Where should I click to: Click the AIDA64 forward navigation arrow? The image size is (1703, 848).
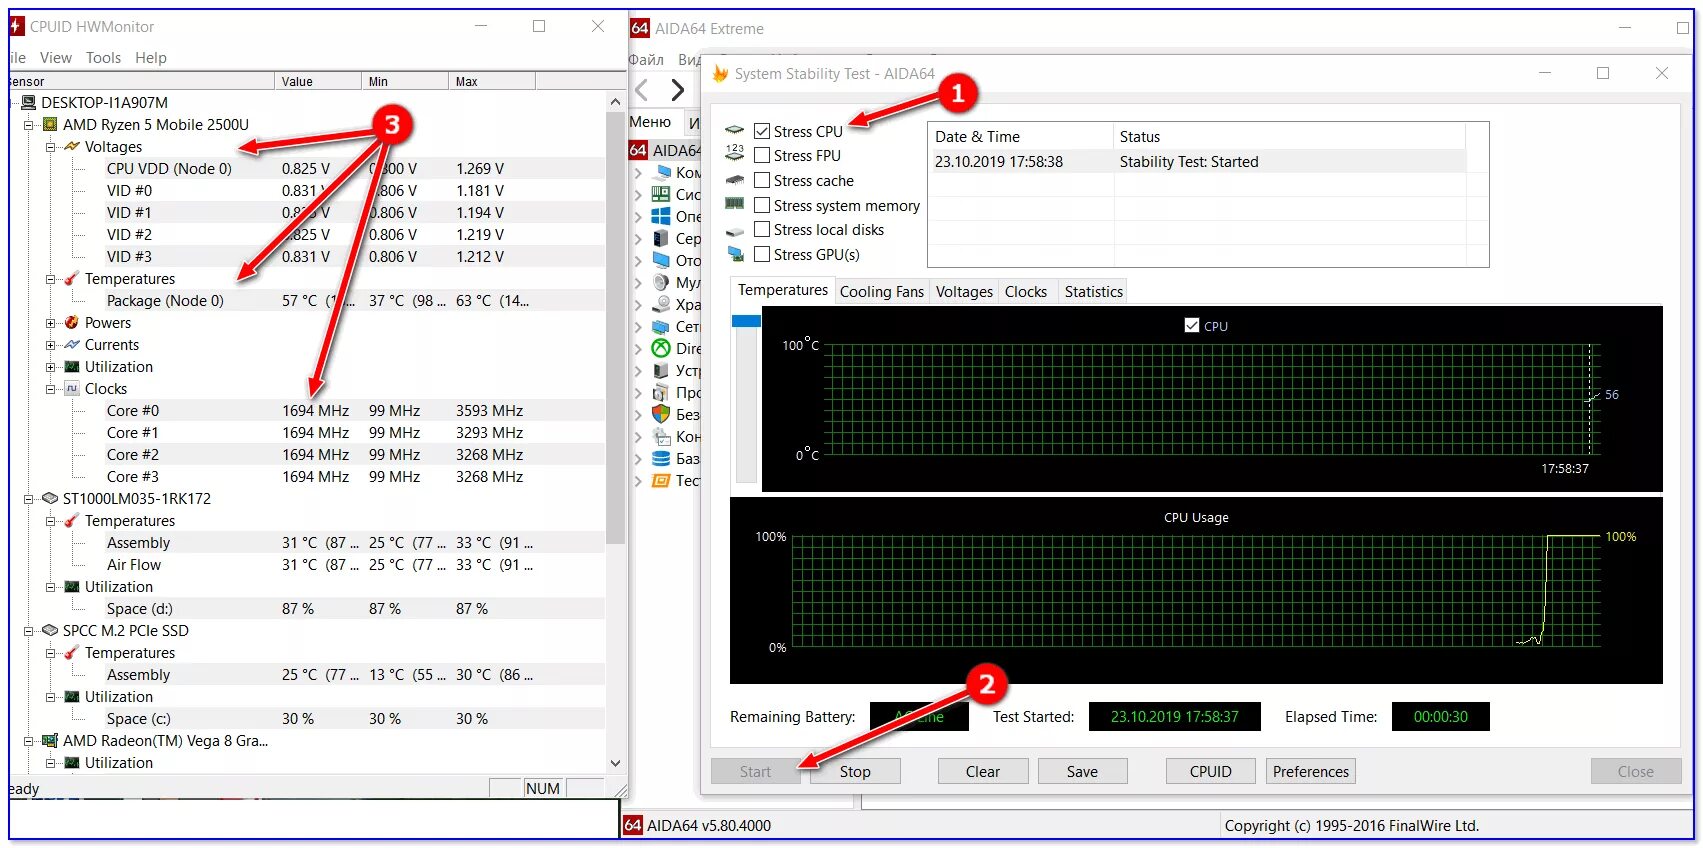678,90
